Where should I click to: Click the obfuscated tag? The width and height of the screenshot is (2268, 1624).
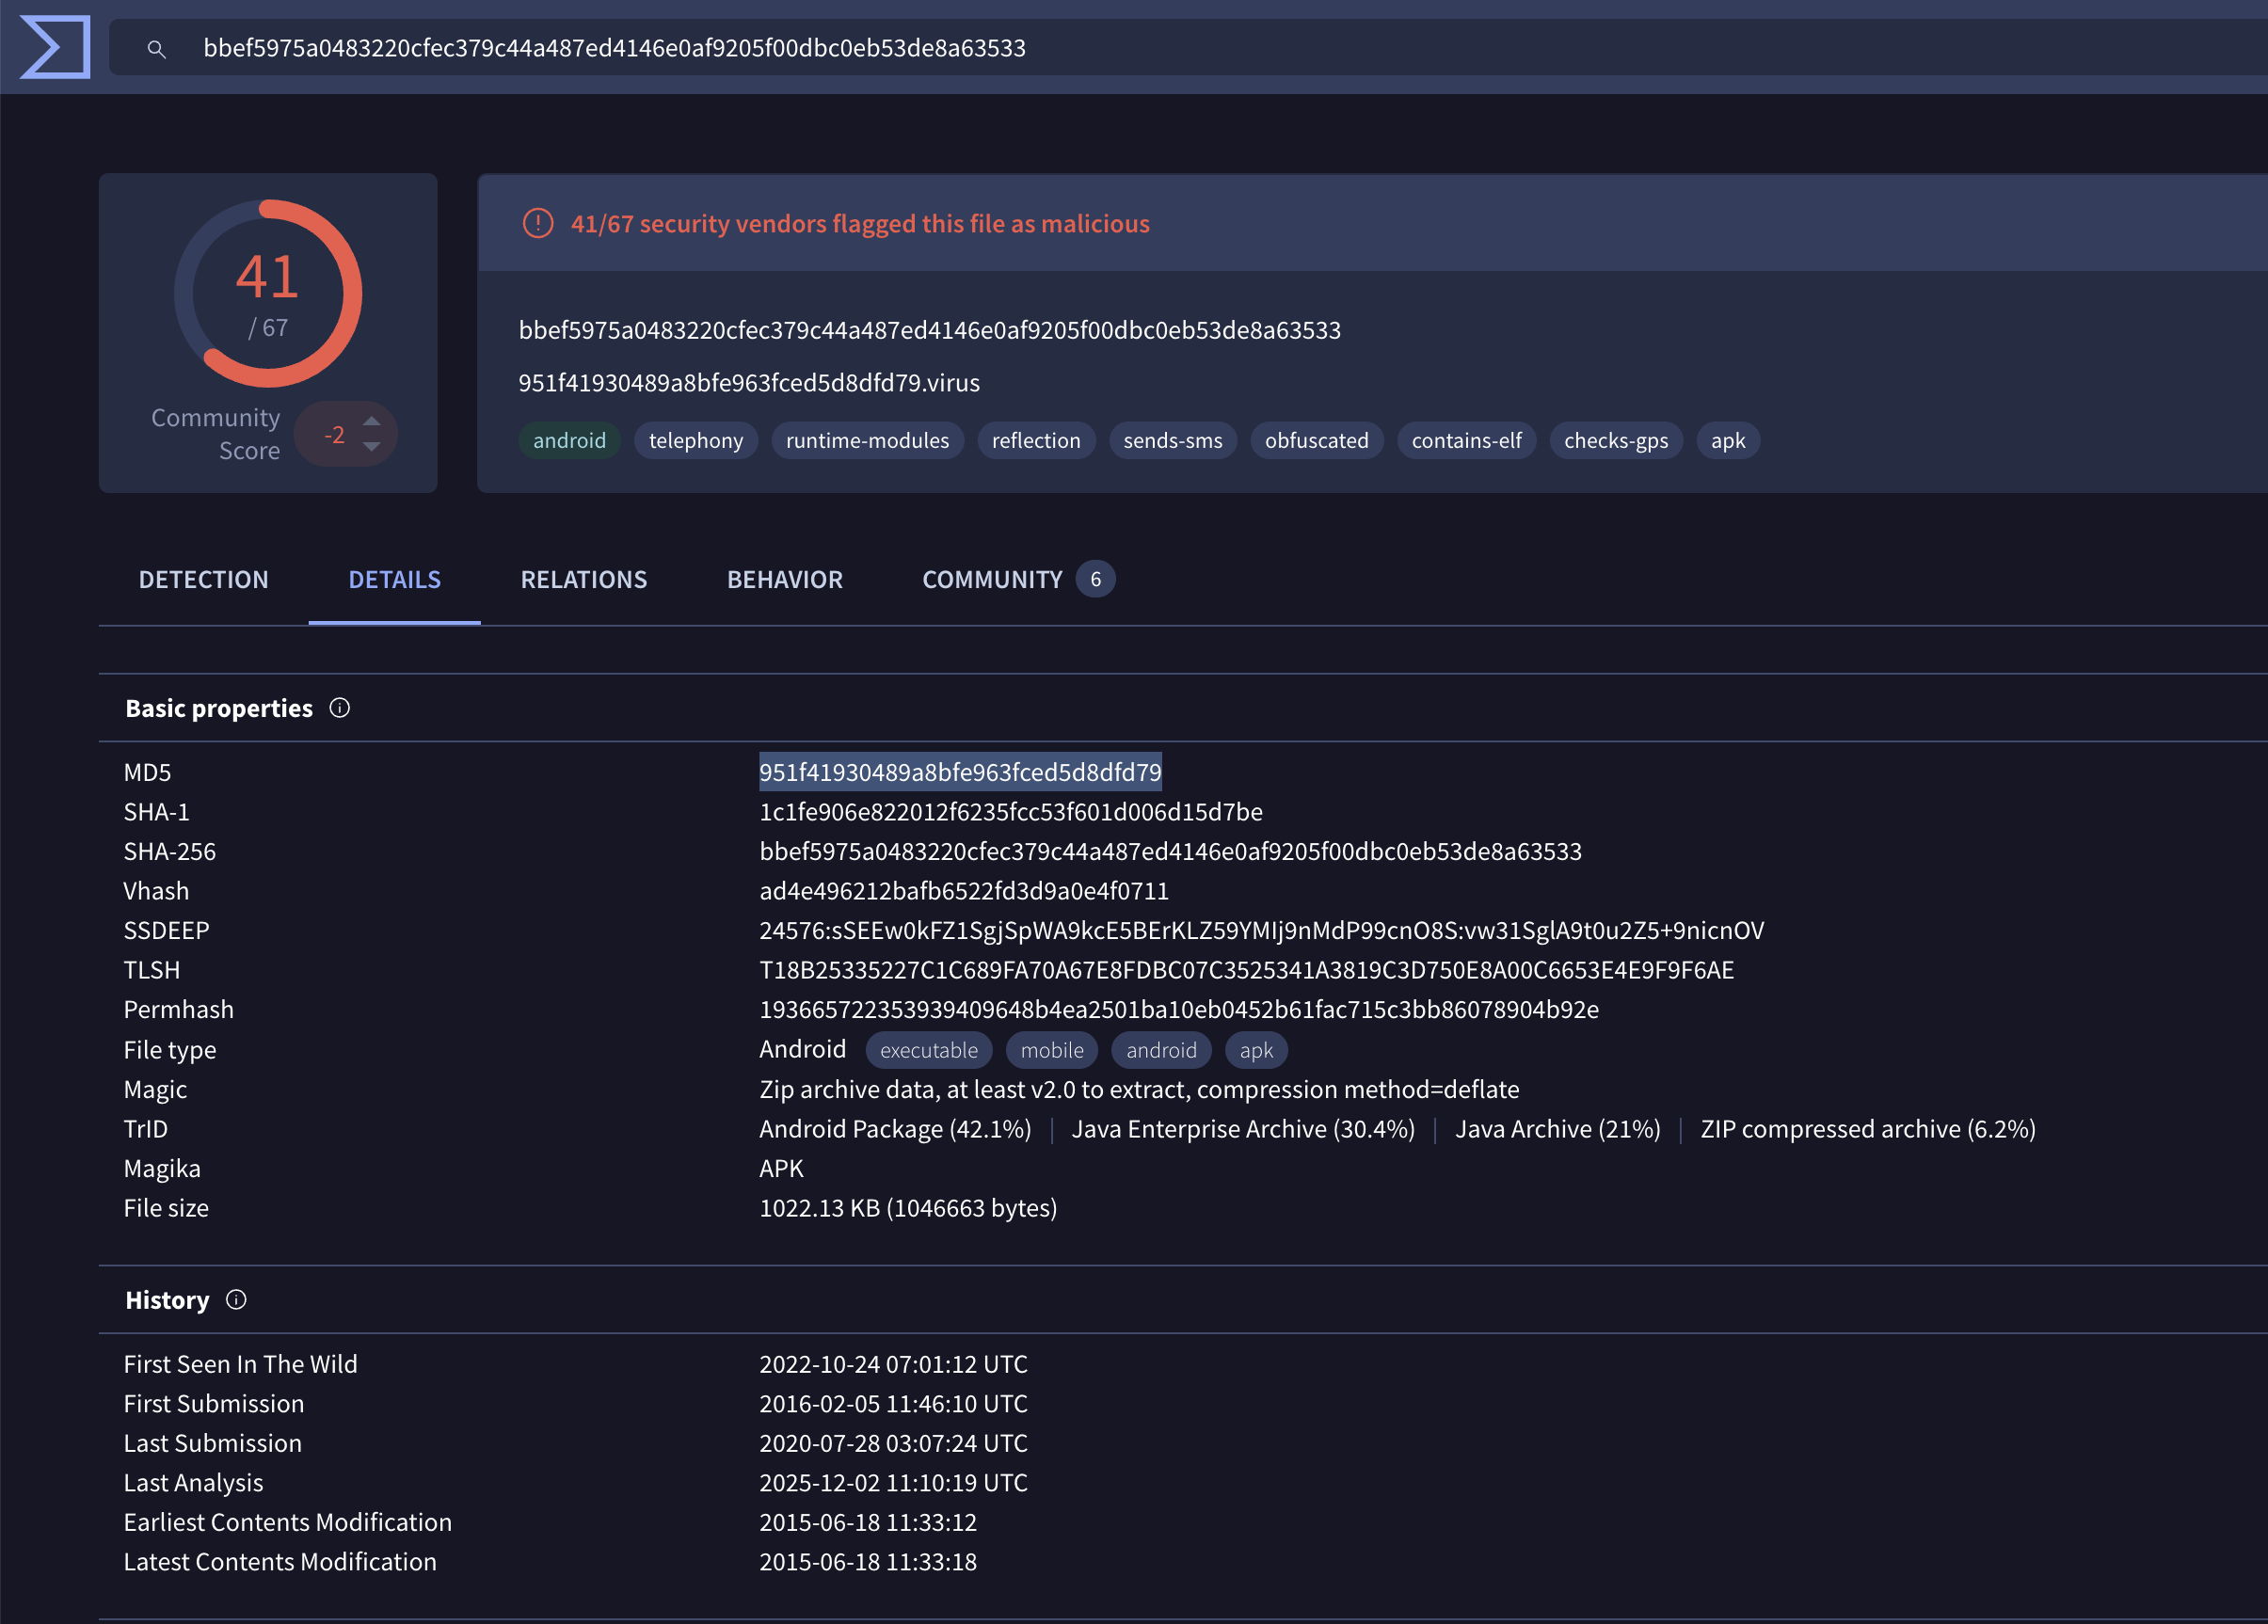coord(1317,440)
